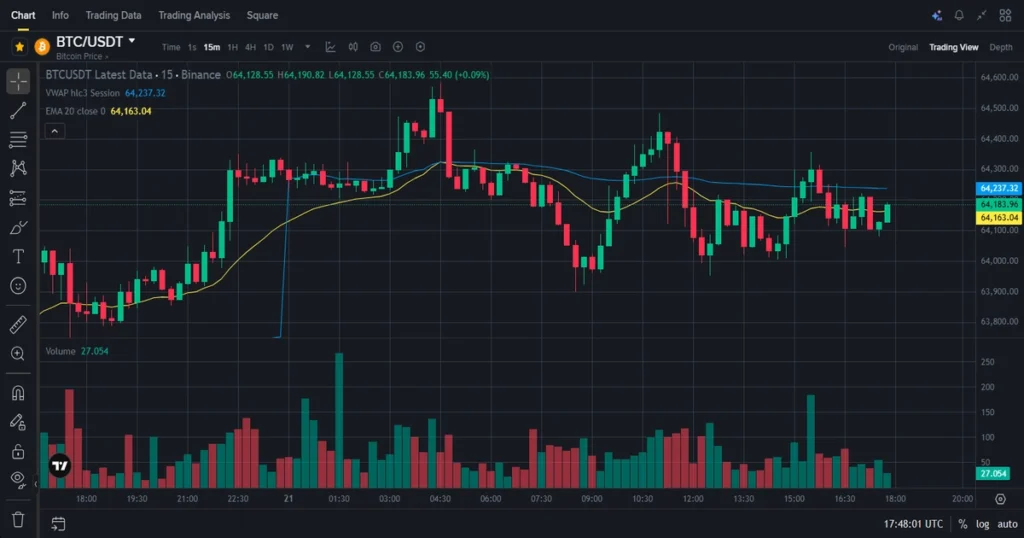Screen dimensions: 1024x538
Task: Lock all drawing tools
Action: pos(18,451)
